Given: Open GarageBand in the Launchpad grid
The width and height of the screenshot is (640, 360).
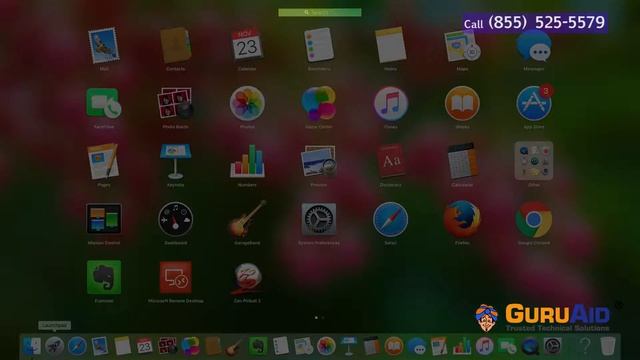Looking at the screenshot, I should coord(247,219).
